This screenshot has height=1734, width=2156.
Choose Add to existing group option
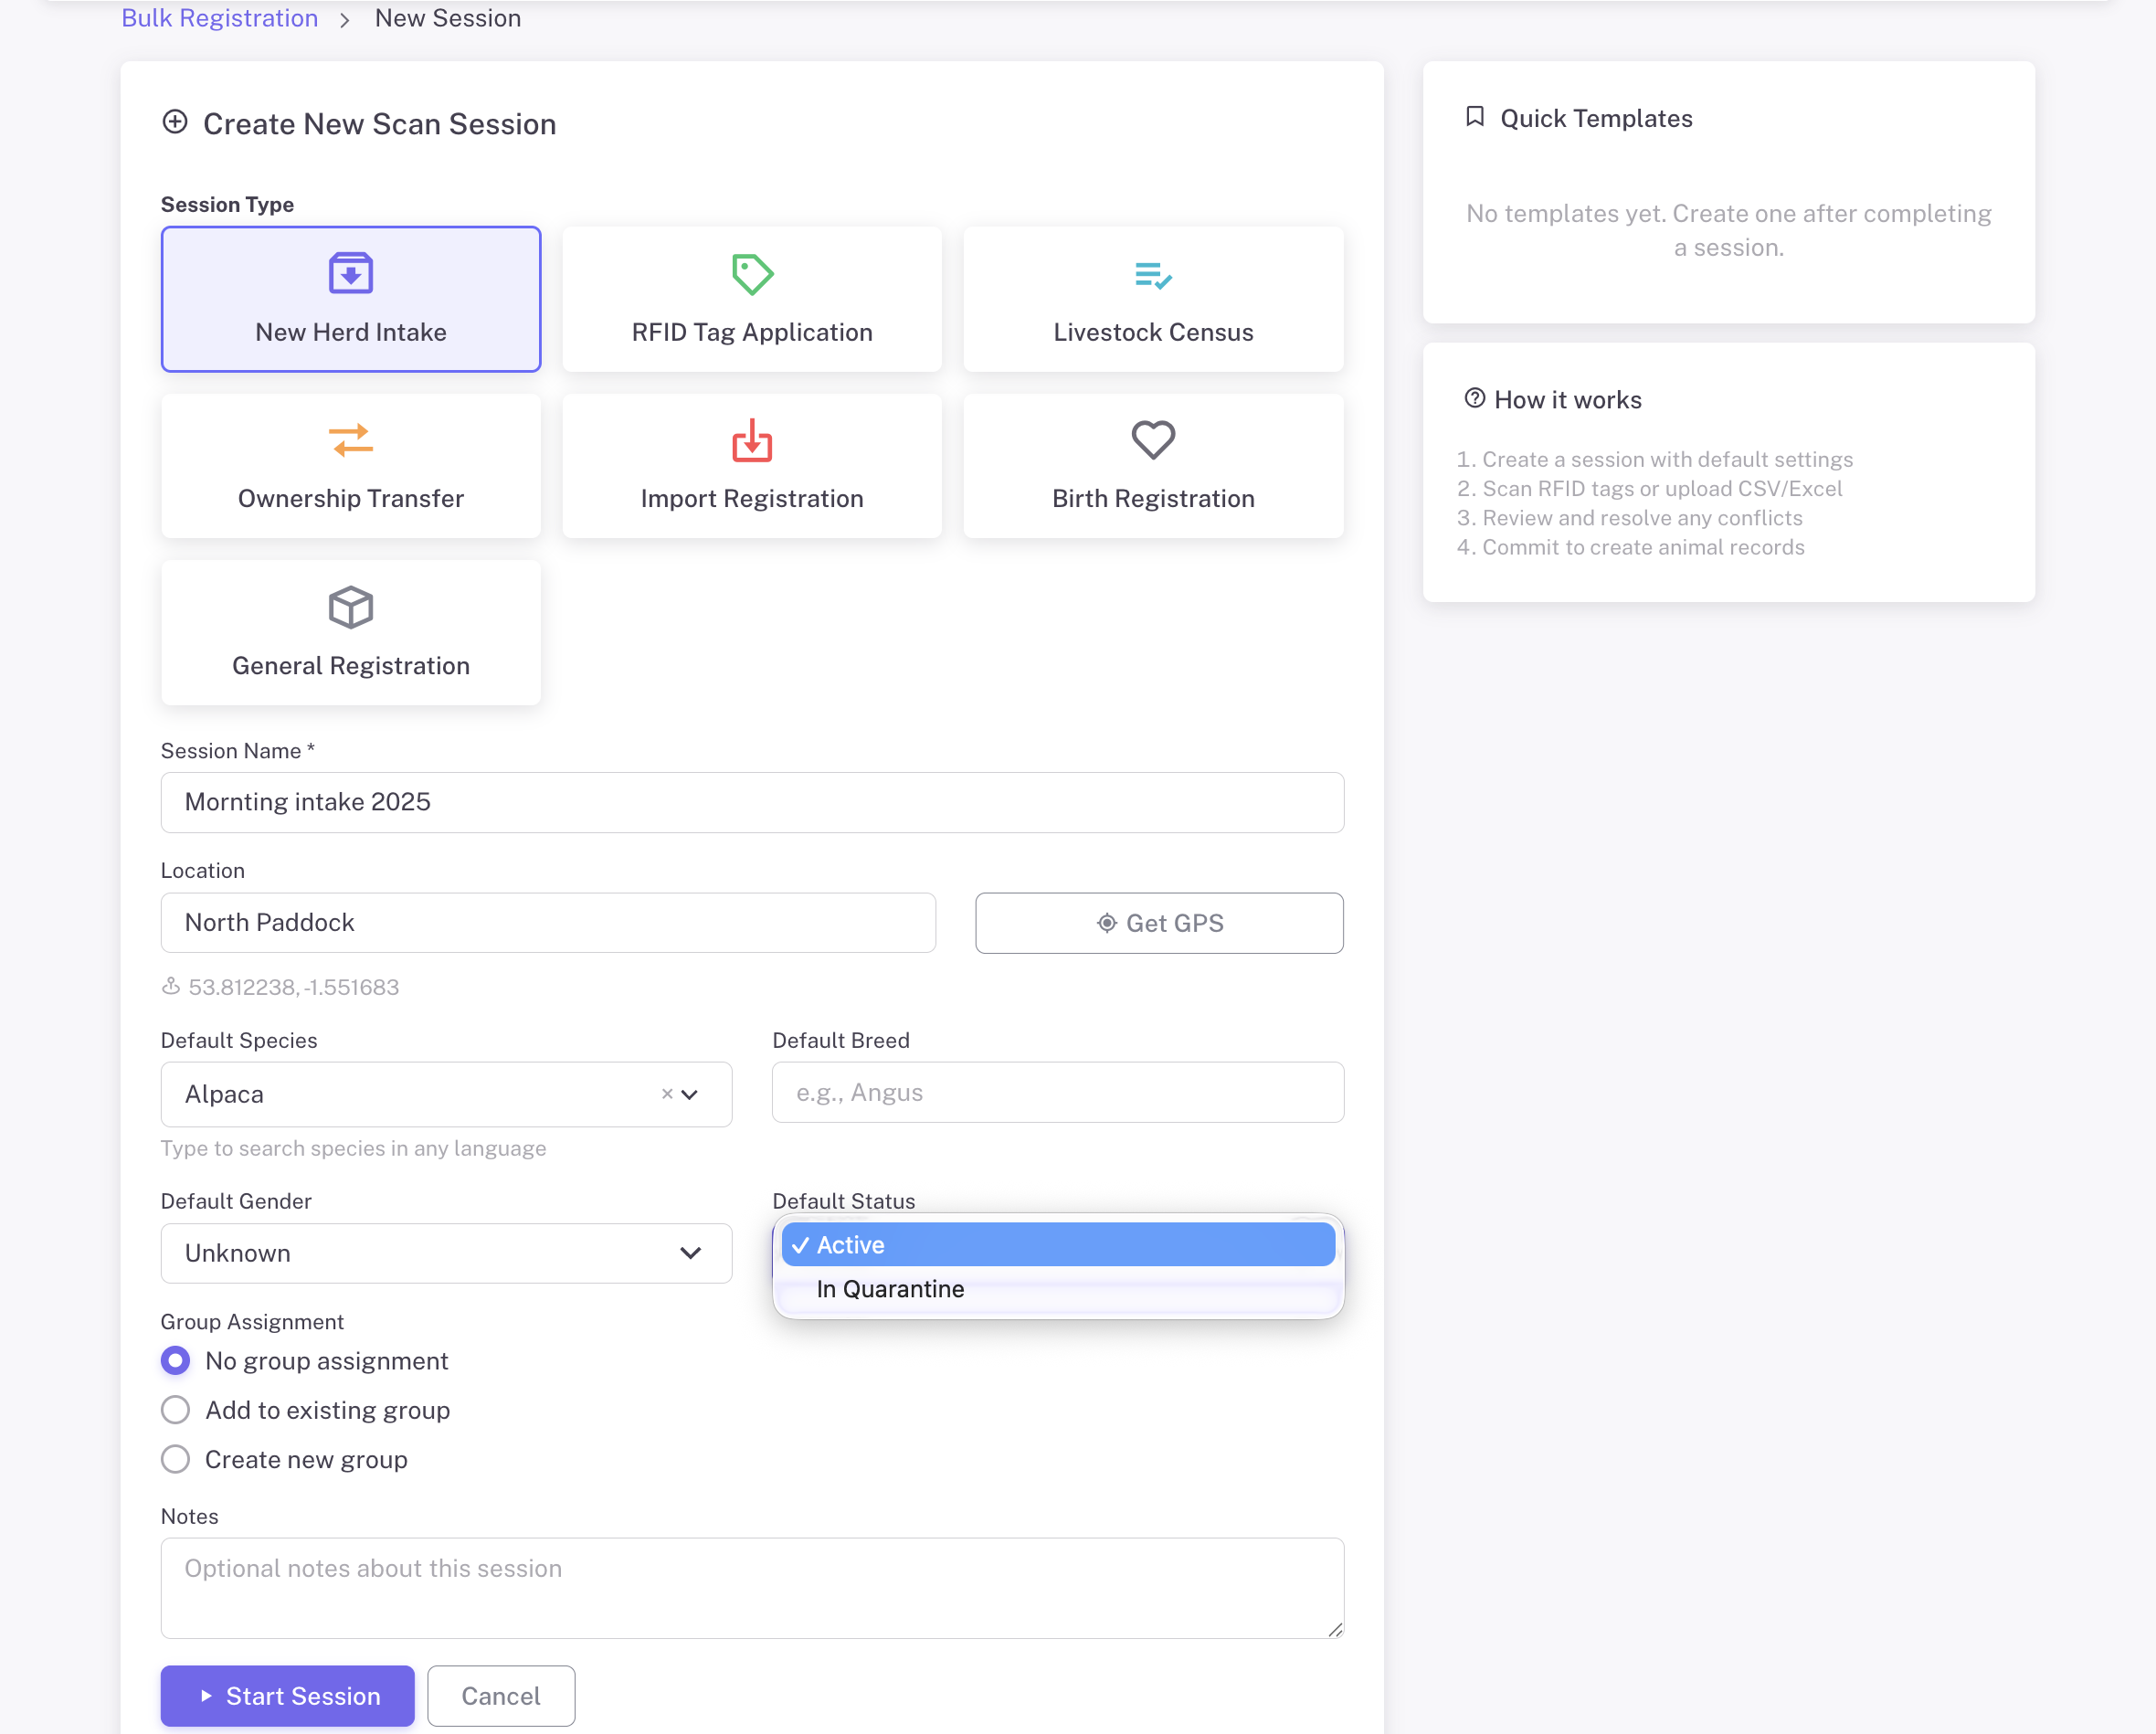click(176, 1410)
